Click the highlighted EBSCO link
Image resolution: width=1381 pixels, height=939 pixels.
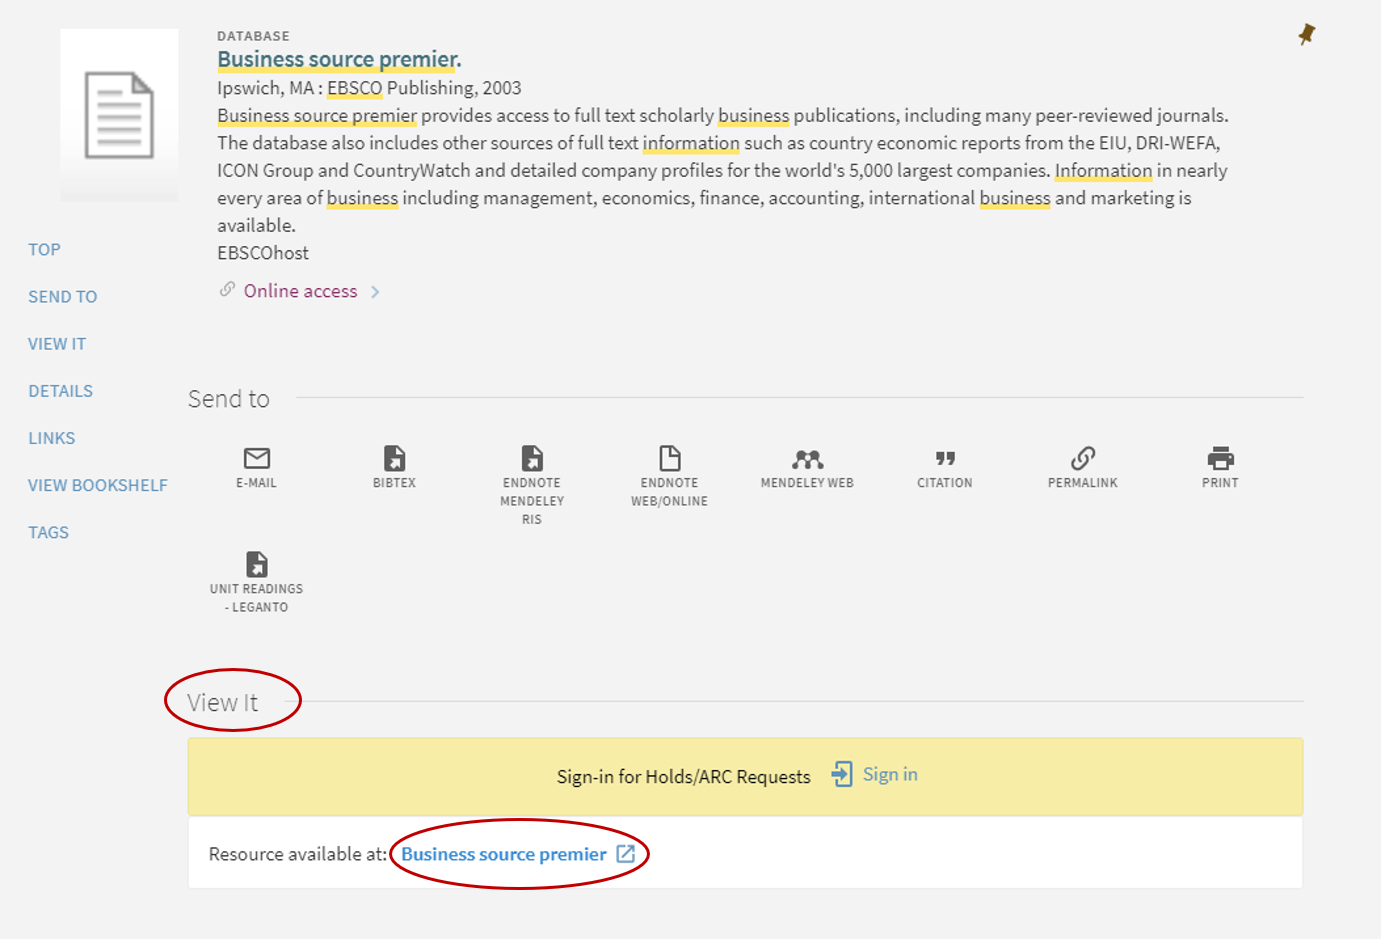point(355,87)
